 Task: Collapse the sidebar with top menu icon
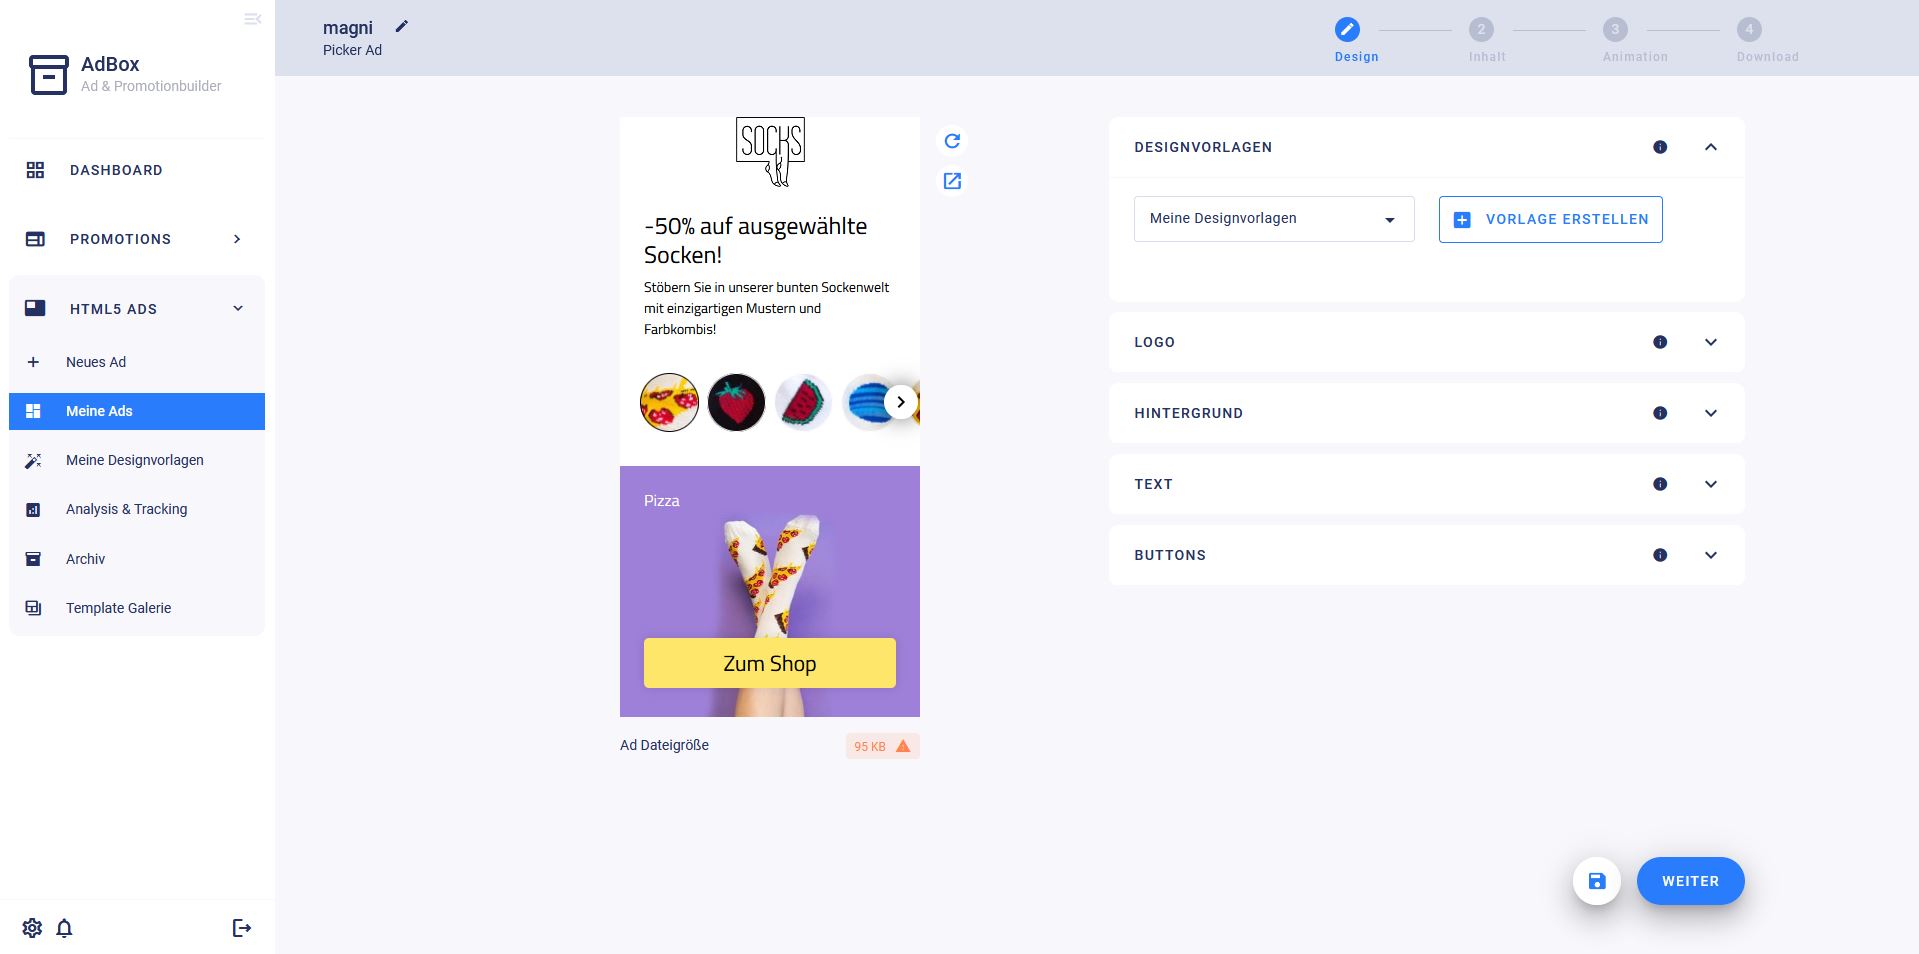click(x=253, y=19)
